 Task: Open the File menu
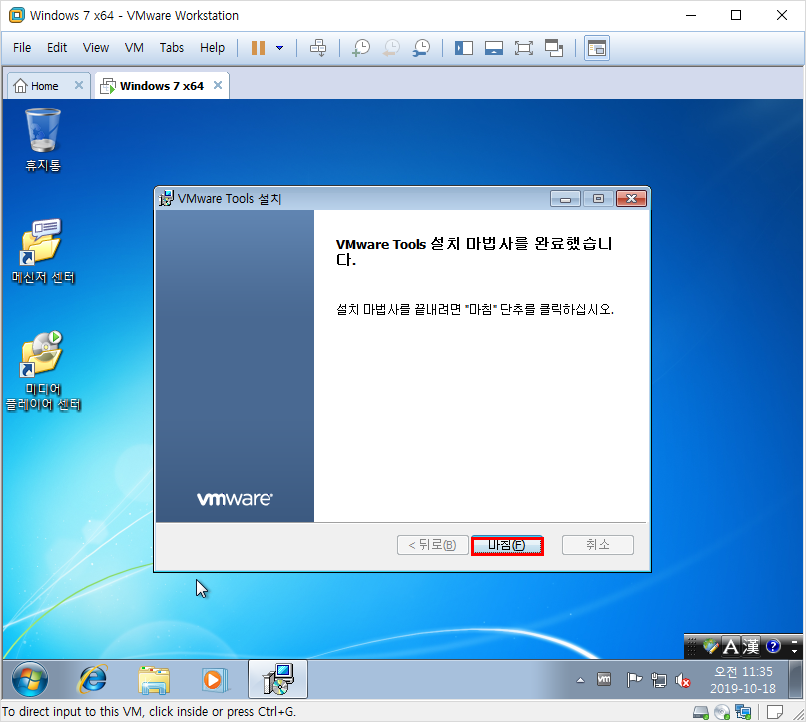pyautogui.click(x=22, y=48)
